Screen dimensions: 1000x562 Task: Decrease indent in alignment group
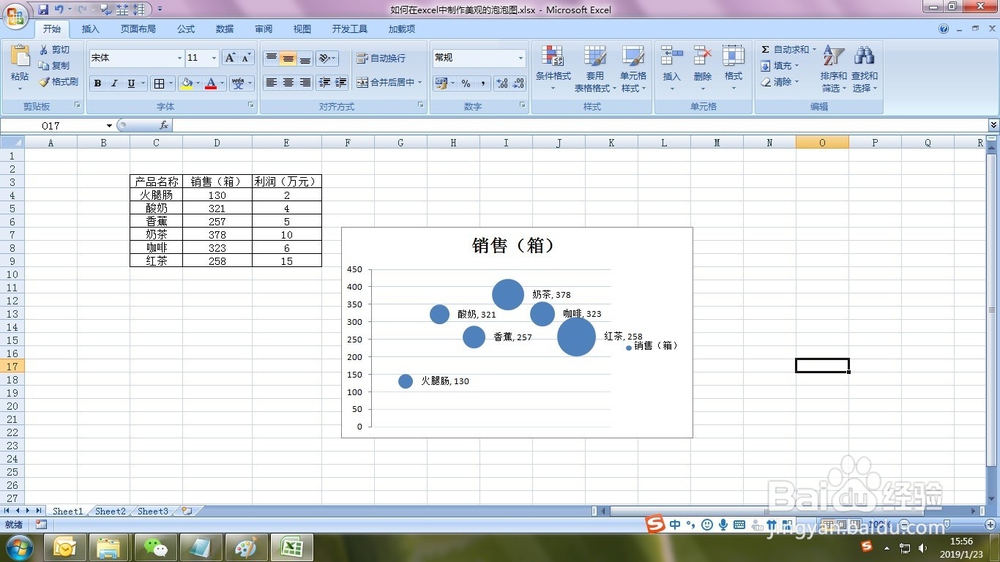[325, 82]
